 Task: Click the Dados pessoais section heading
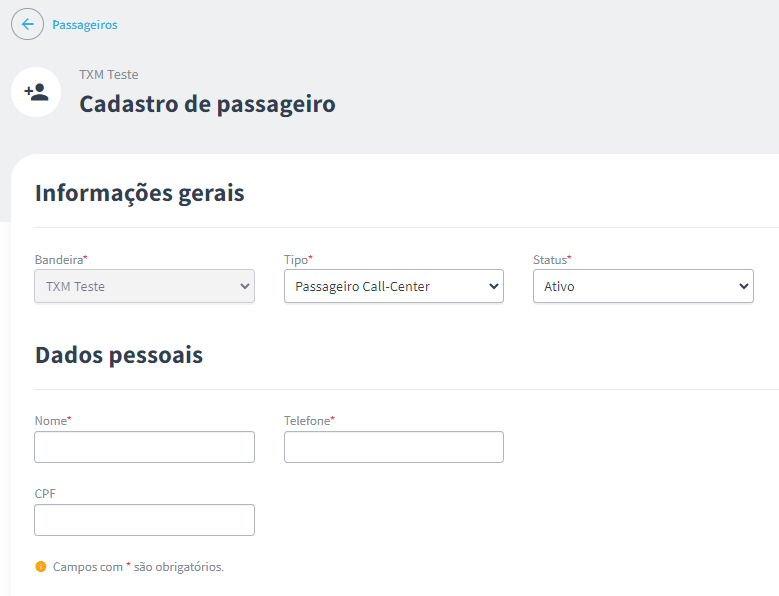pos(119,356)
